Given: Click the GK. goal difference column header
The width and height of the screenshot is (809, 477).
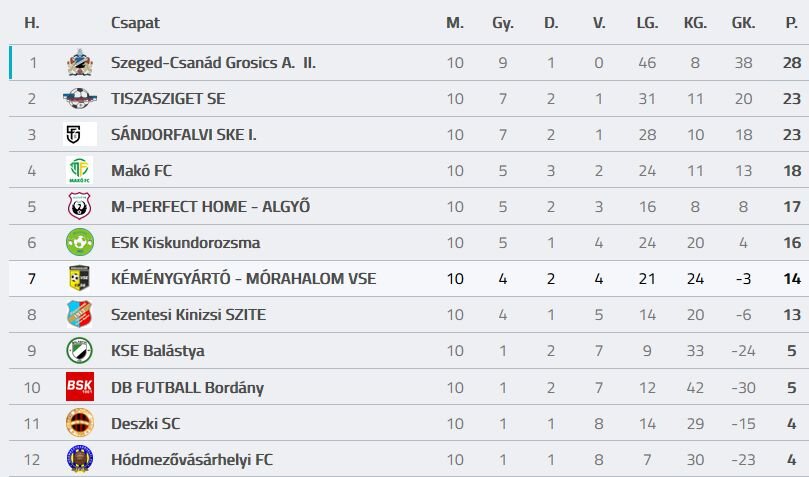Looking at the screenshot, I should (743, 23).
